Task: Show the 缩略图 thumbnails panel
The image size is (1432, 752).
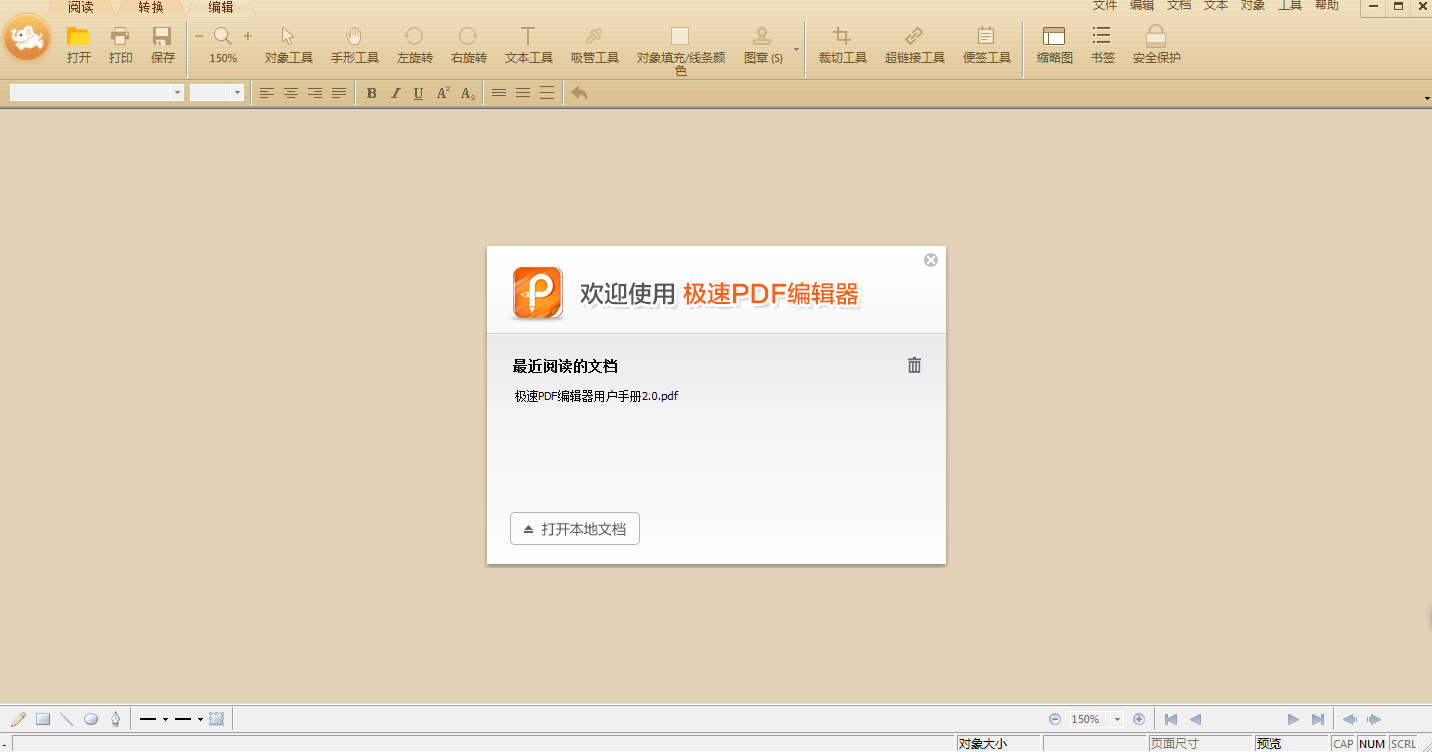Action: tap(1055, 46)
